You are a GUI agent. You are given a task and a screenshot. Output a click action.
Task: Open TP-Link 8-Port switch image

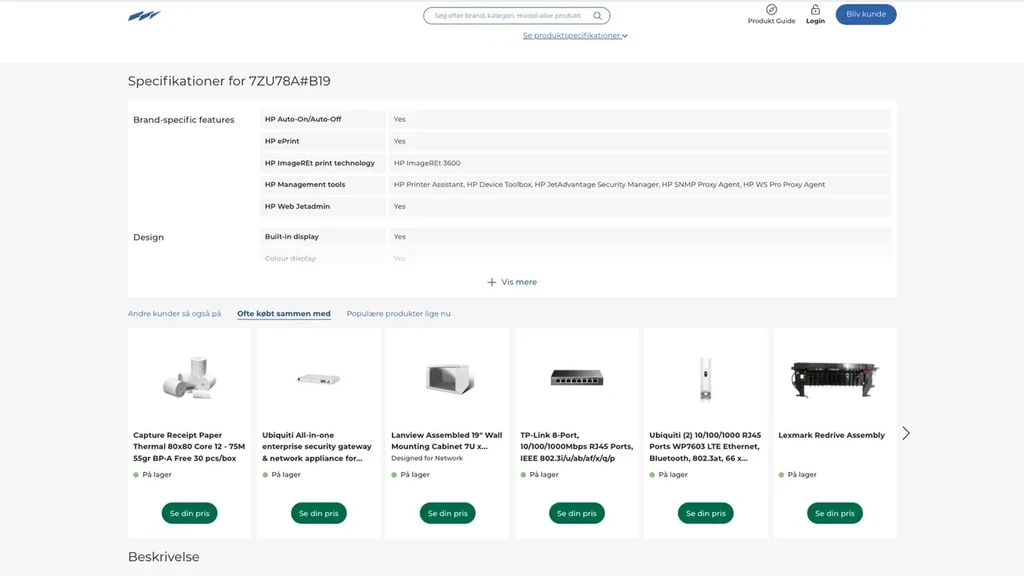[577, 377]
